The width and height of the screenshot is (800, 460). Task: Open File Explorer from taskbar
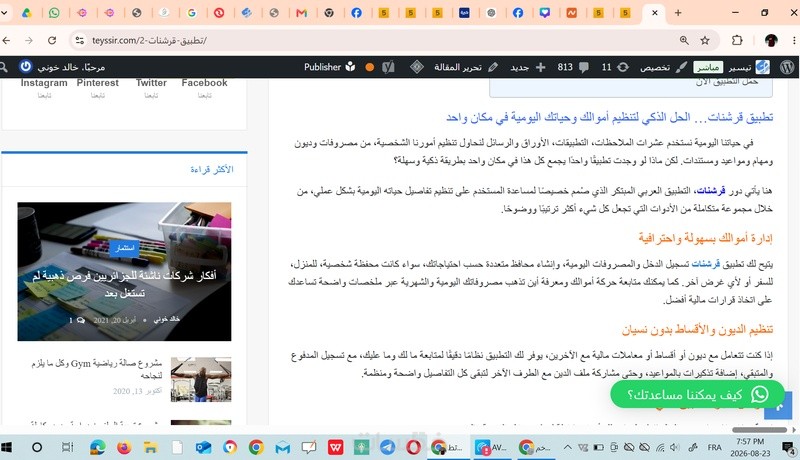pos(150,447)
